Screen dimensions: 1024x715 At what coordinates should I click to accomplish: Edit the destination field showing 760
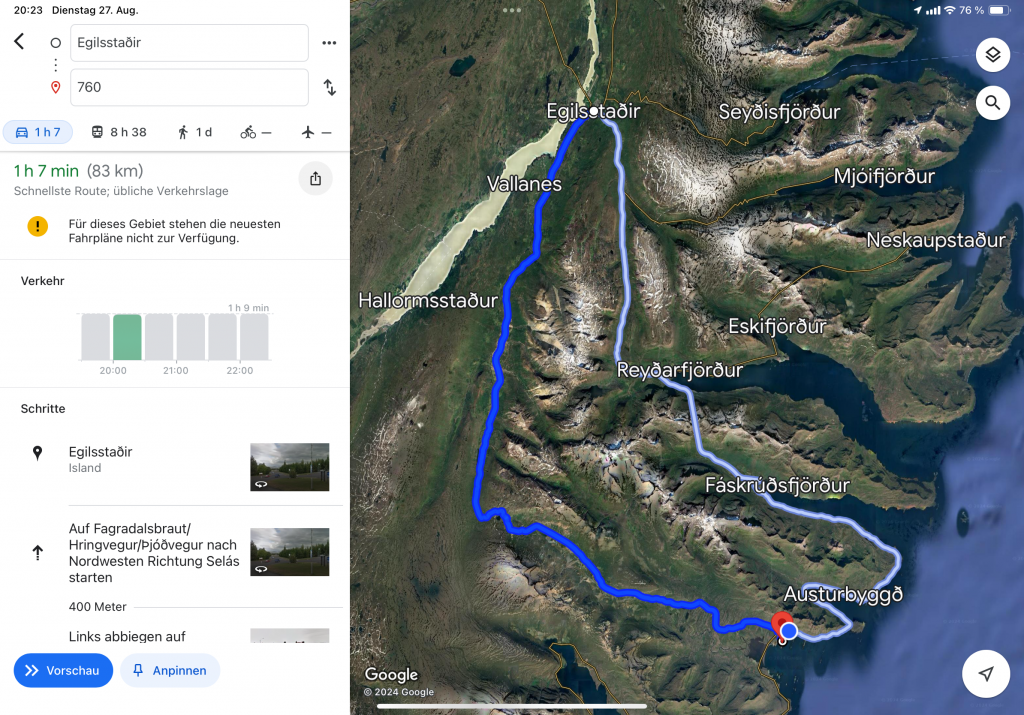pos(189,87)
